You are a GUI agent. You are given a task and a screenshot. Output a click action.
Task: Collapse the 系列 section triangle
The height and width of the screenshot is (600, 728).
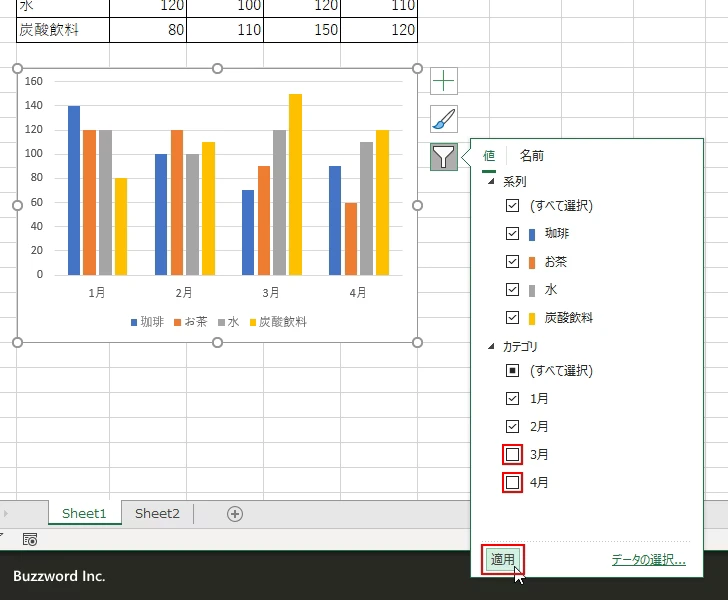[x=491, y=182]
